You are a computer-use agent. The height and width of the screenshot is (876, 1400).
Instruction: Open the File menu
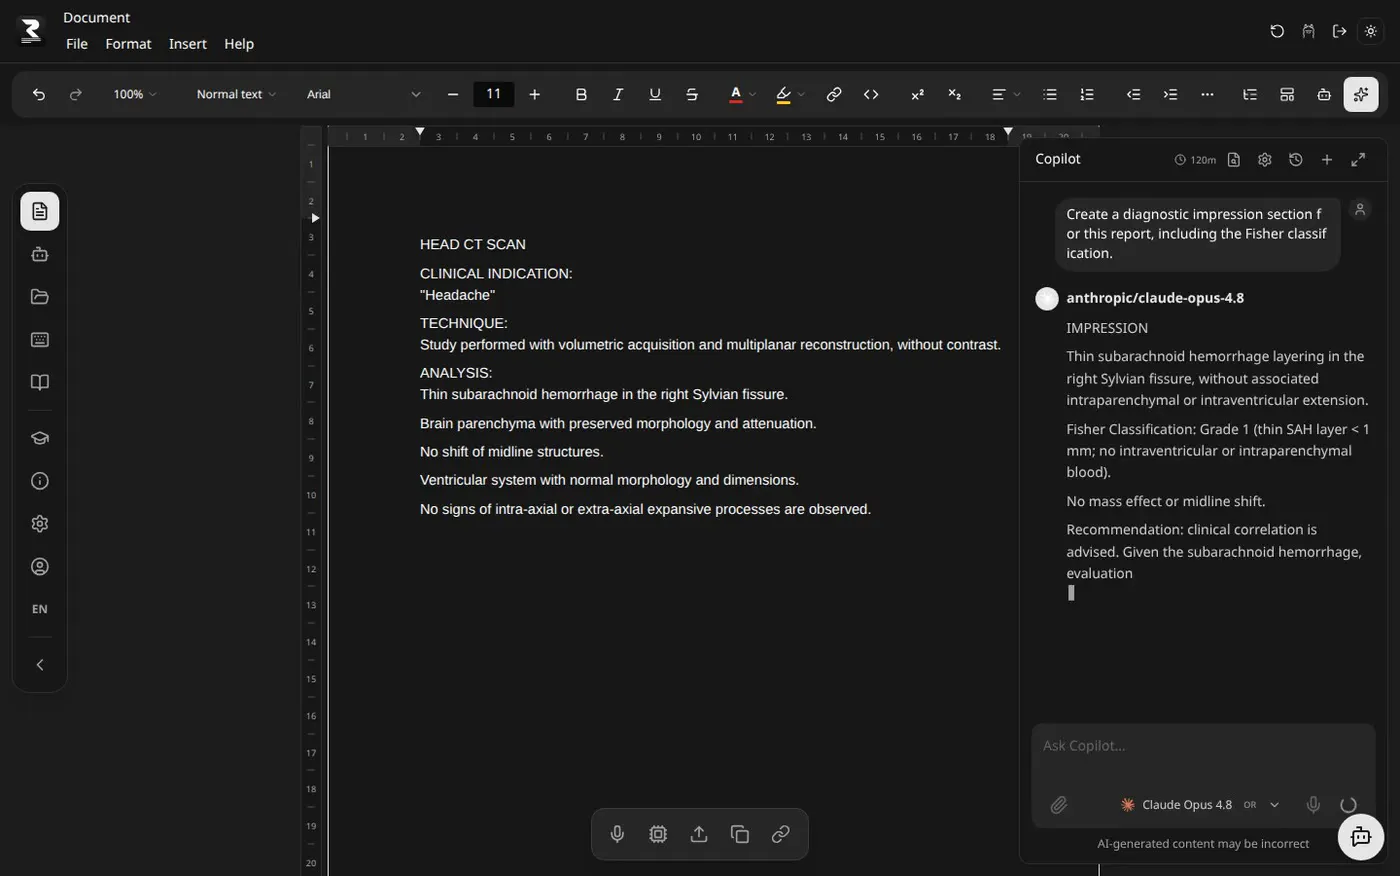[x=77, y=44]
